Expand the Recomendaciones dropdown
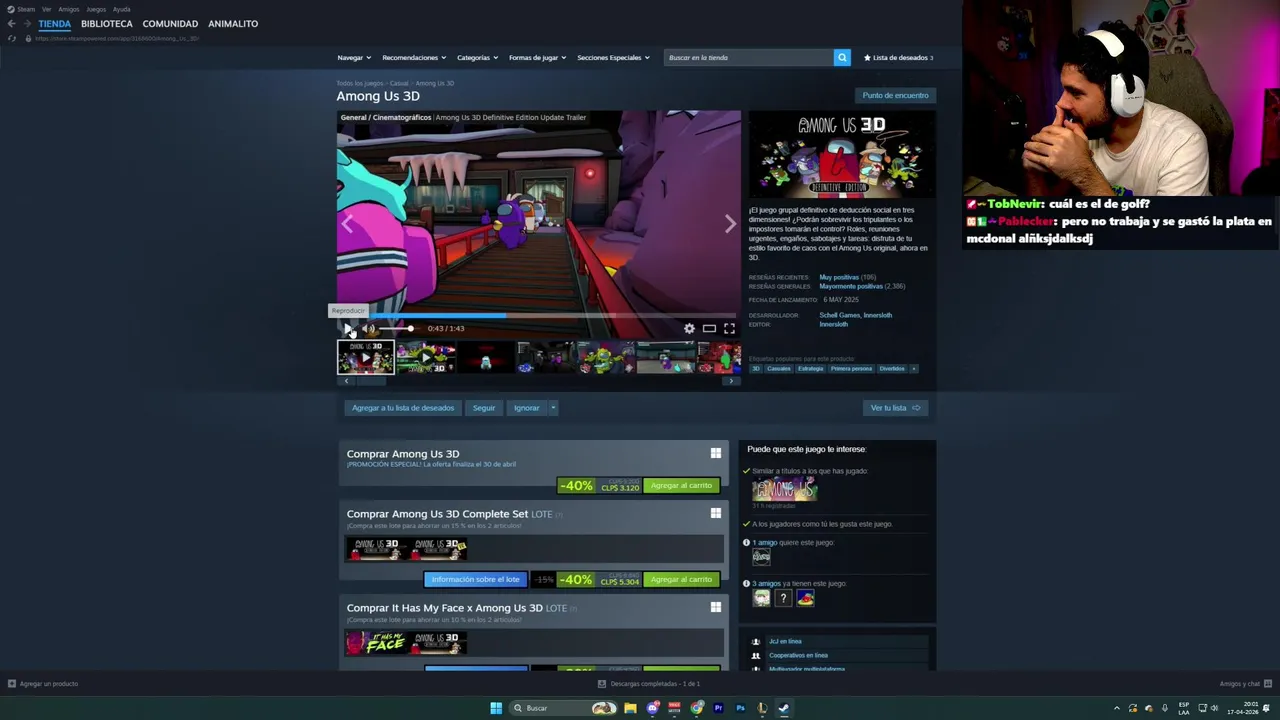1280x720 pixels. [414, 57]
